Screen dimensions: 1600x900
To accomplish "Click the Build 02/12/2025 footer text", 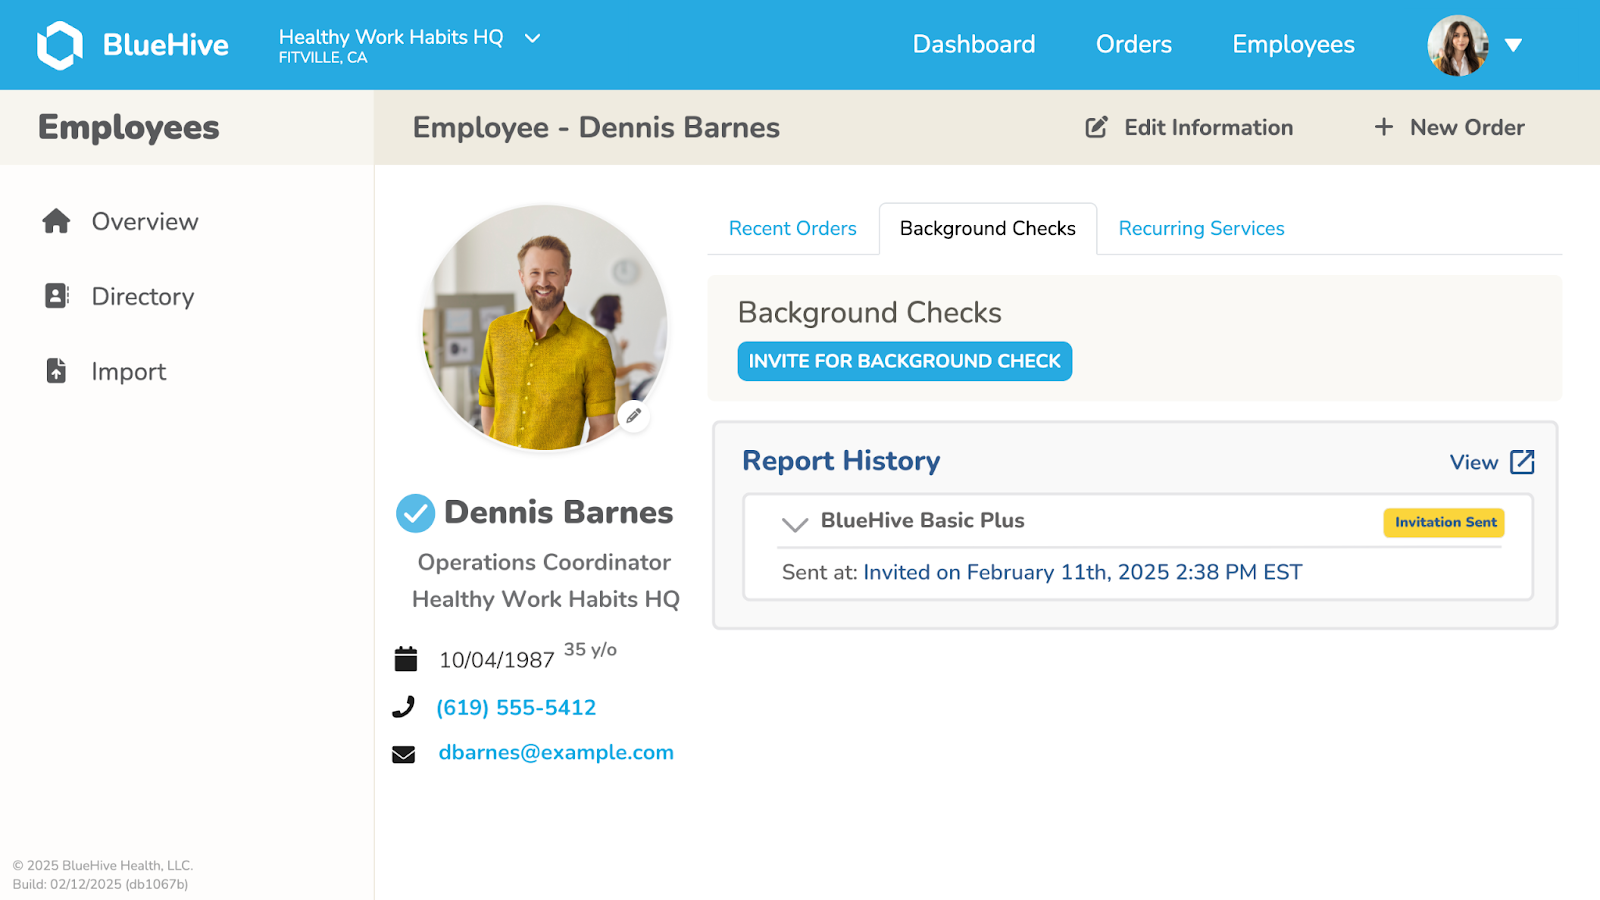I will pos(100,884).
